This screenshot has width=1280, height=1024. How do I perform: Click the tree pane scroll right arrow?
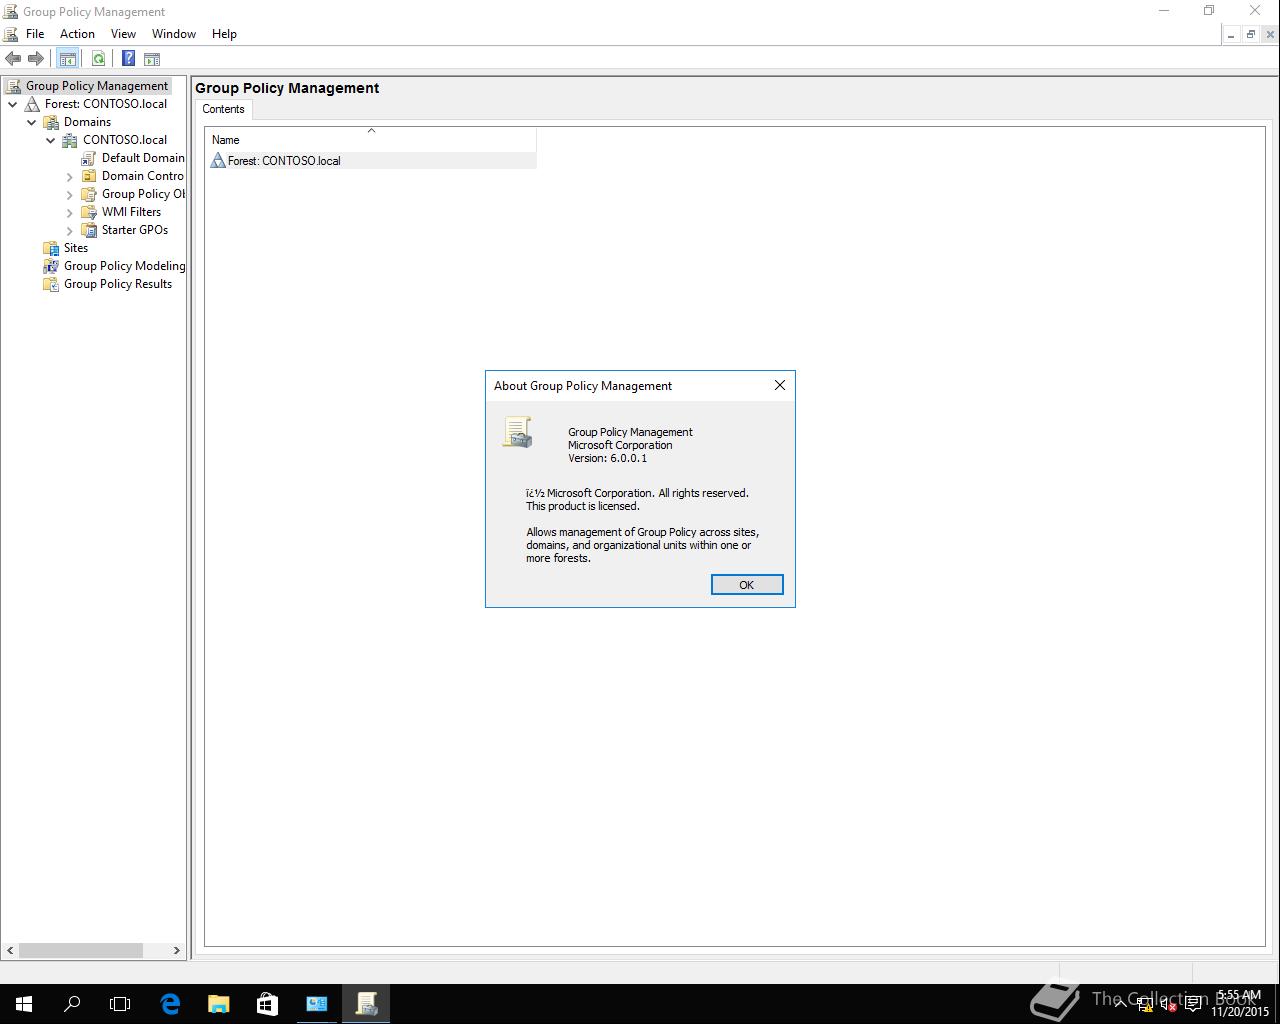[177, 950]
